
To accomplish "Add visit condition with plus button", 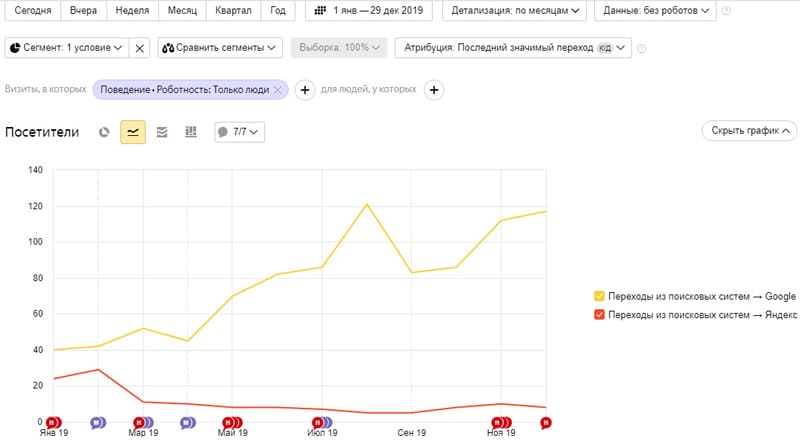I will 305,90.
